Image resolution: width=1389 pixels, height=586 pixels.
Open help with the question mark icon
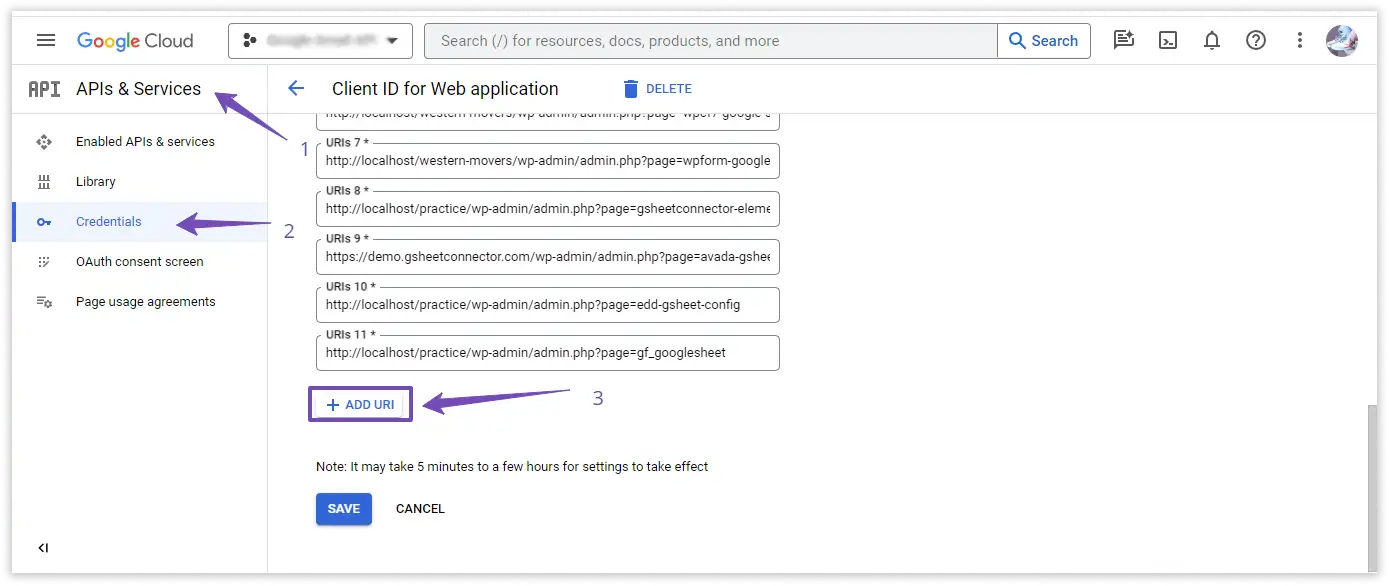(x=1256, y=40)
